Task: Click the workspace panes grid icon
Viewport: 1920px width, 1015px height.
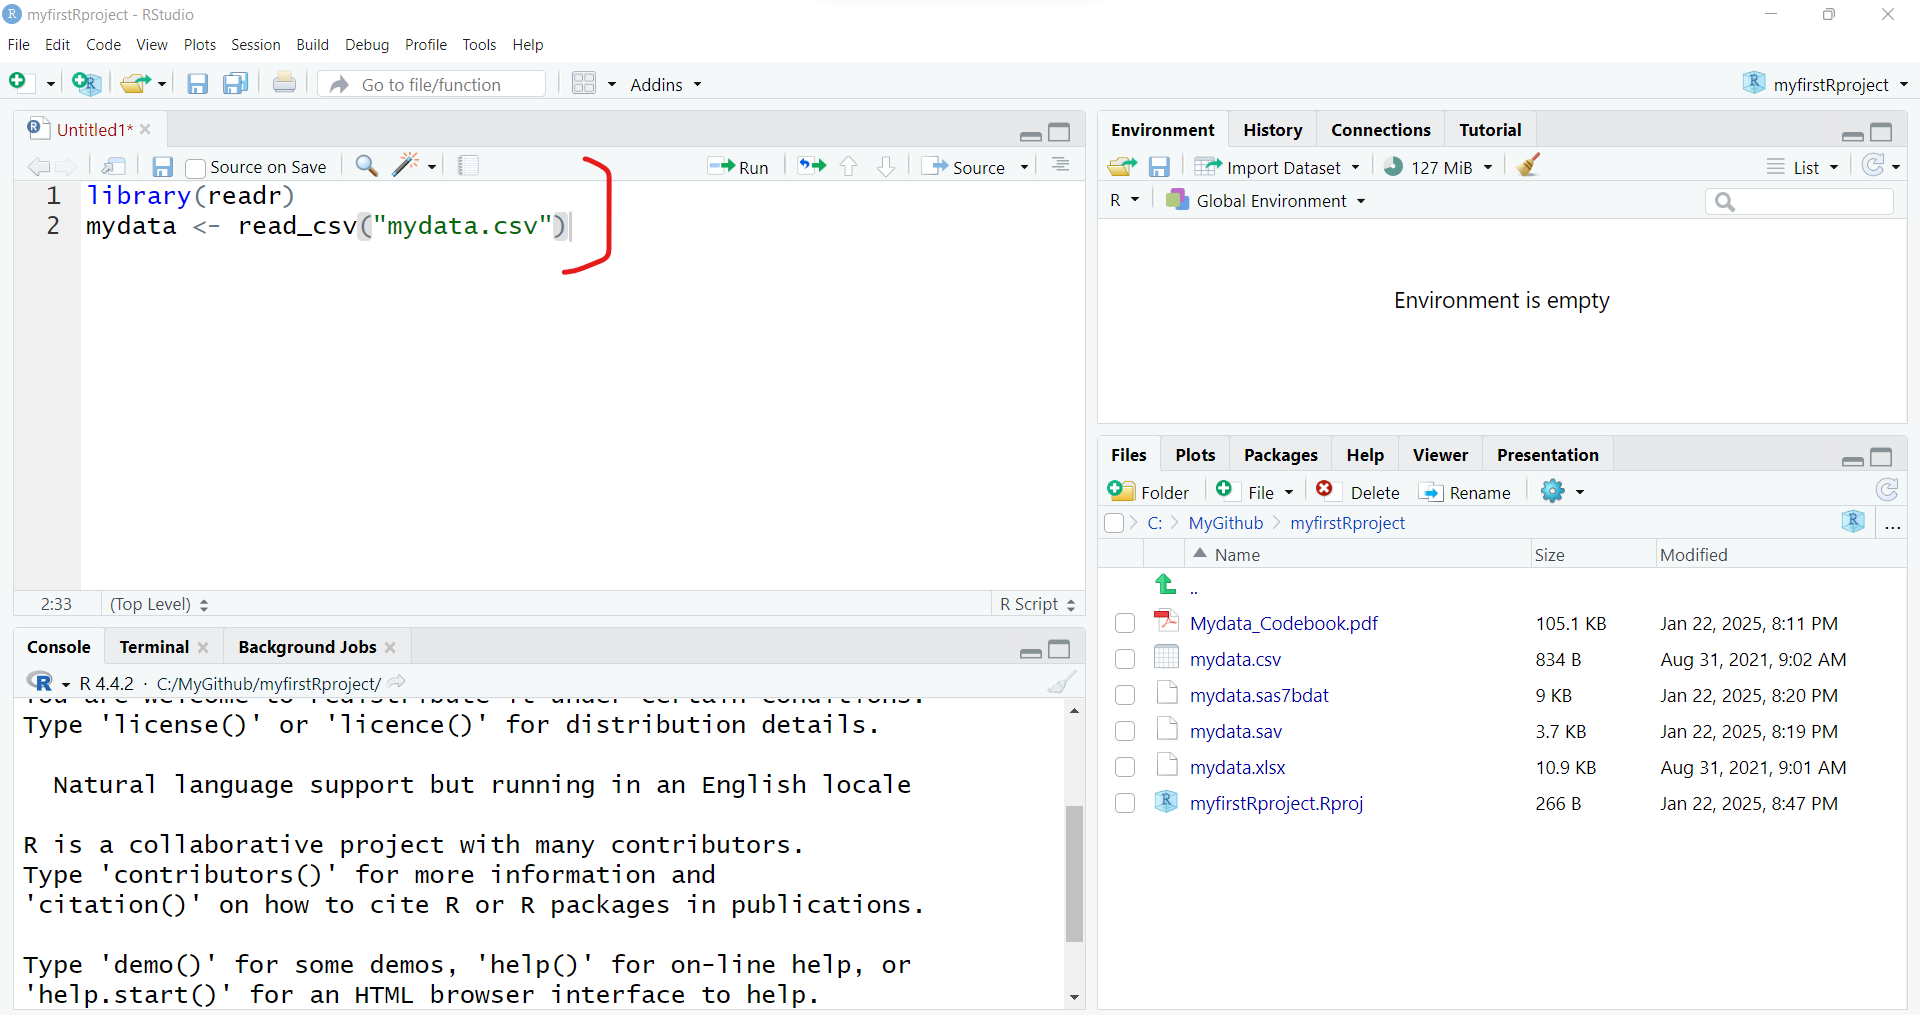Action: [584, 83]
